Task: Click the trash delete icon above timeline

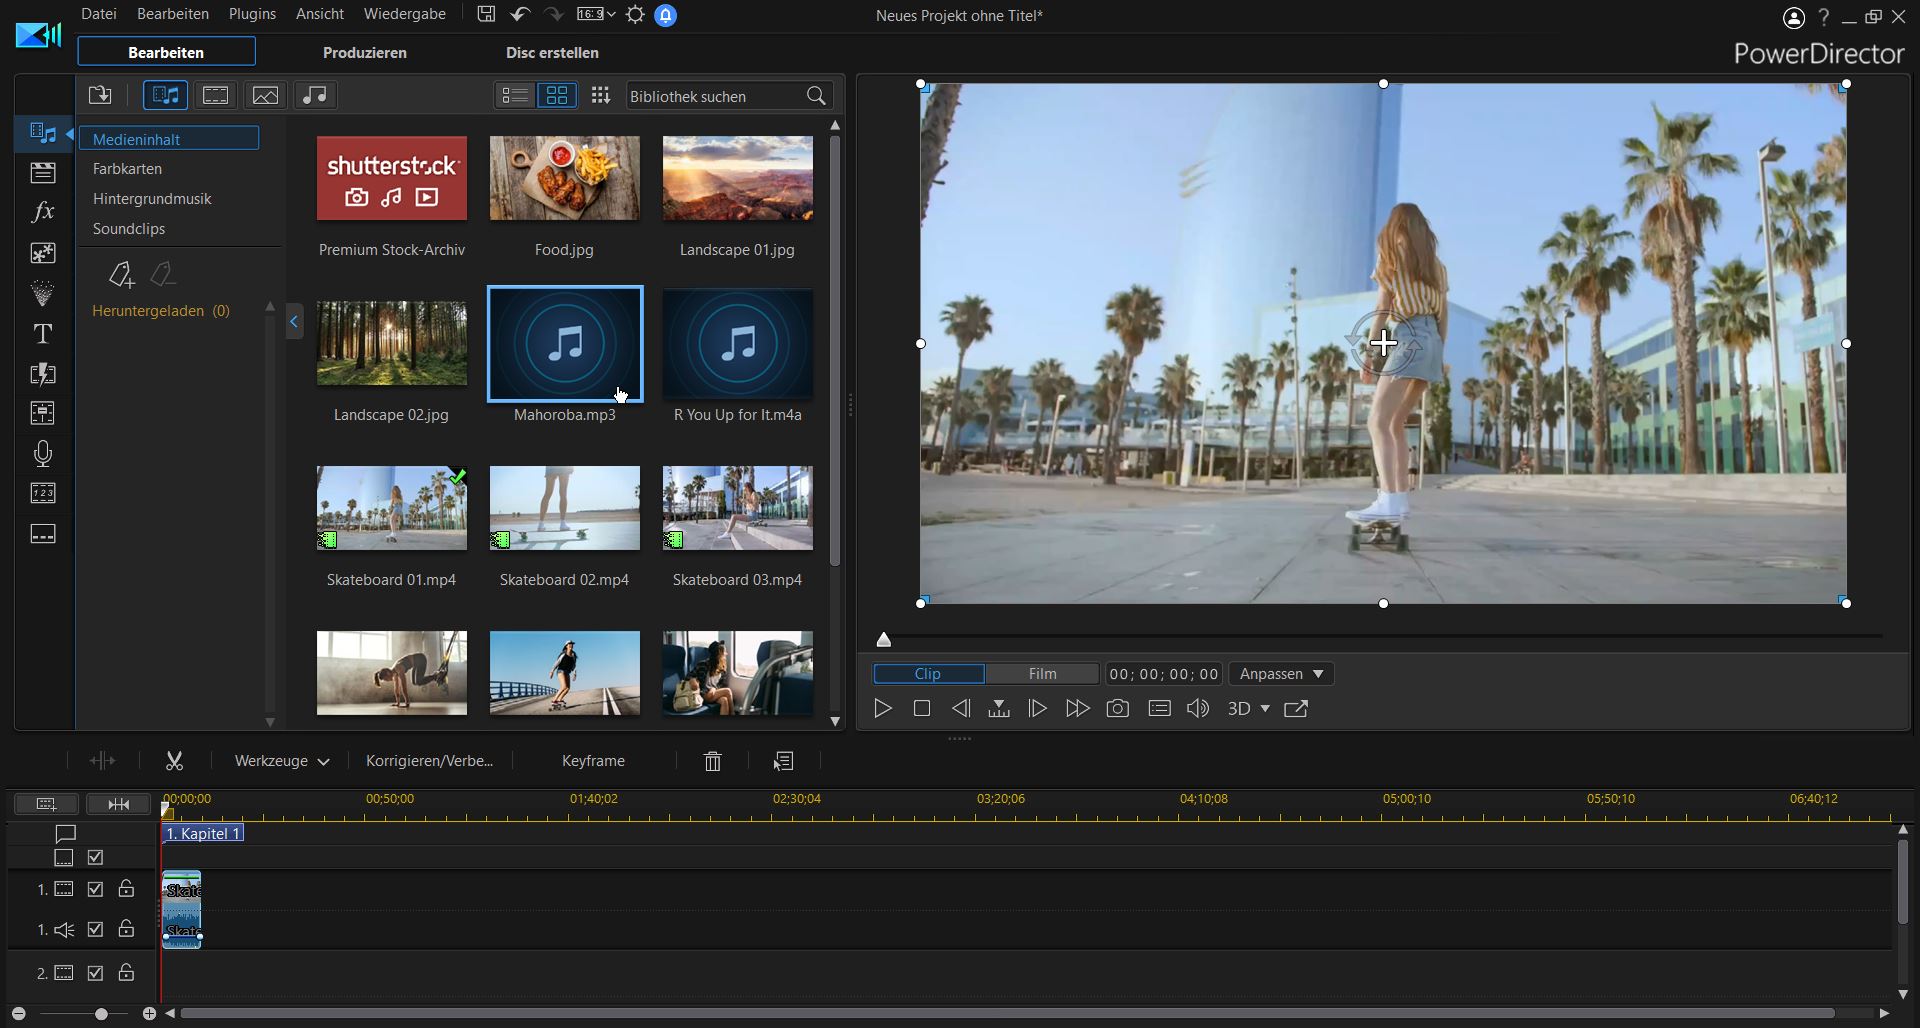Action: pyautogui.click(x=712, y=761)
